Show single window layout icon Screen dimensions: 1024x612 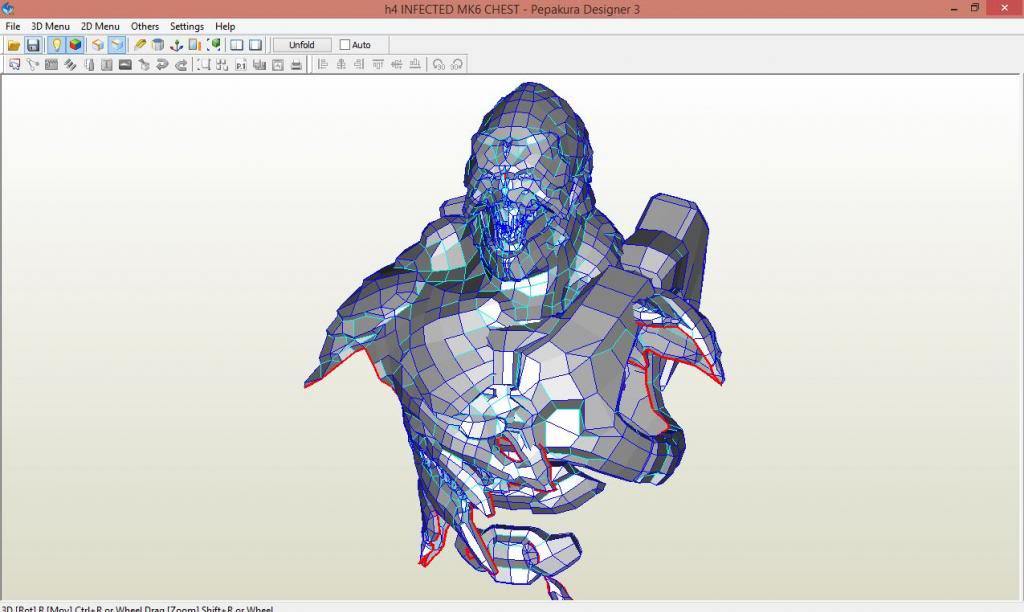click(x=255, y=45)
